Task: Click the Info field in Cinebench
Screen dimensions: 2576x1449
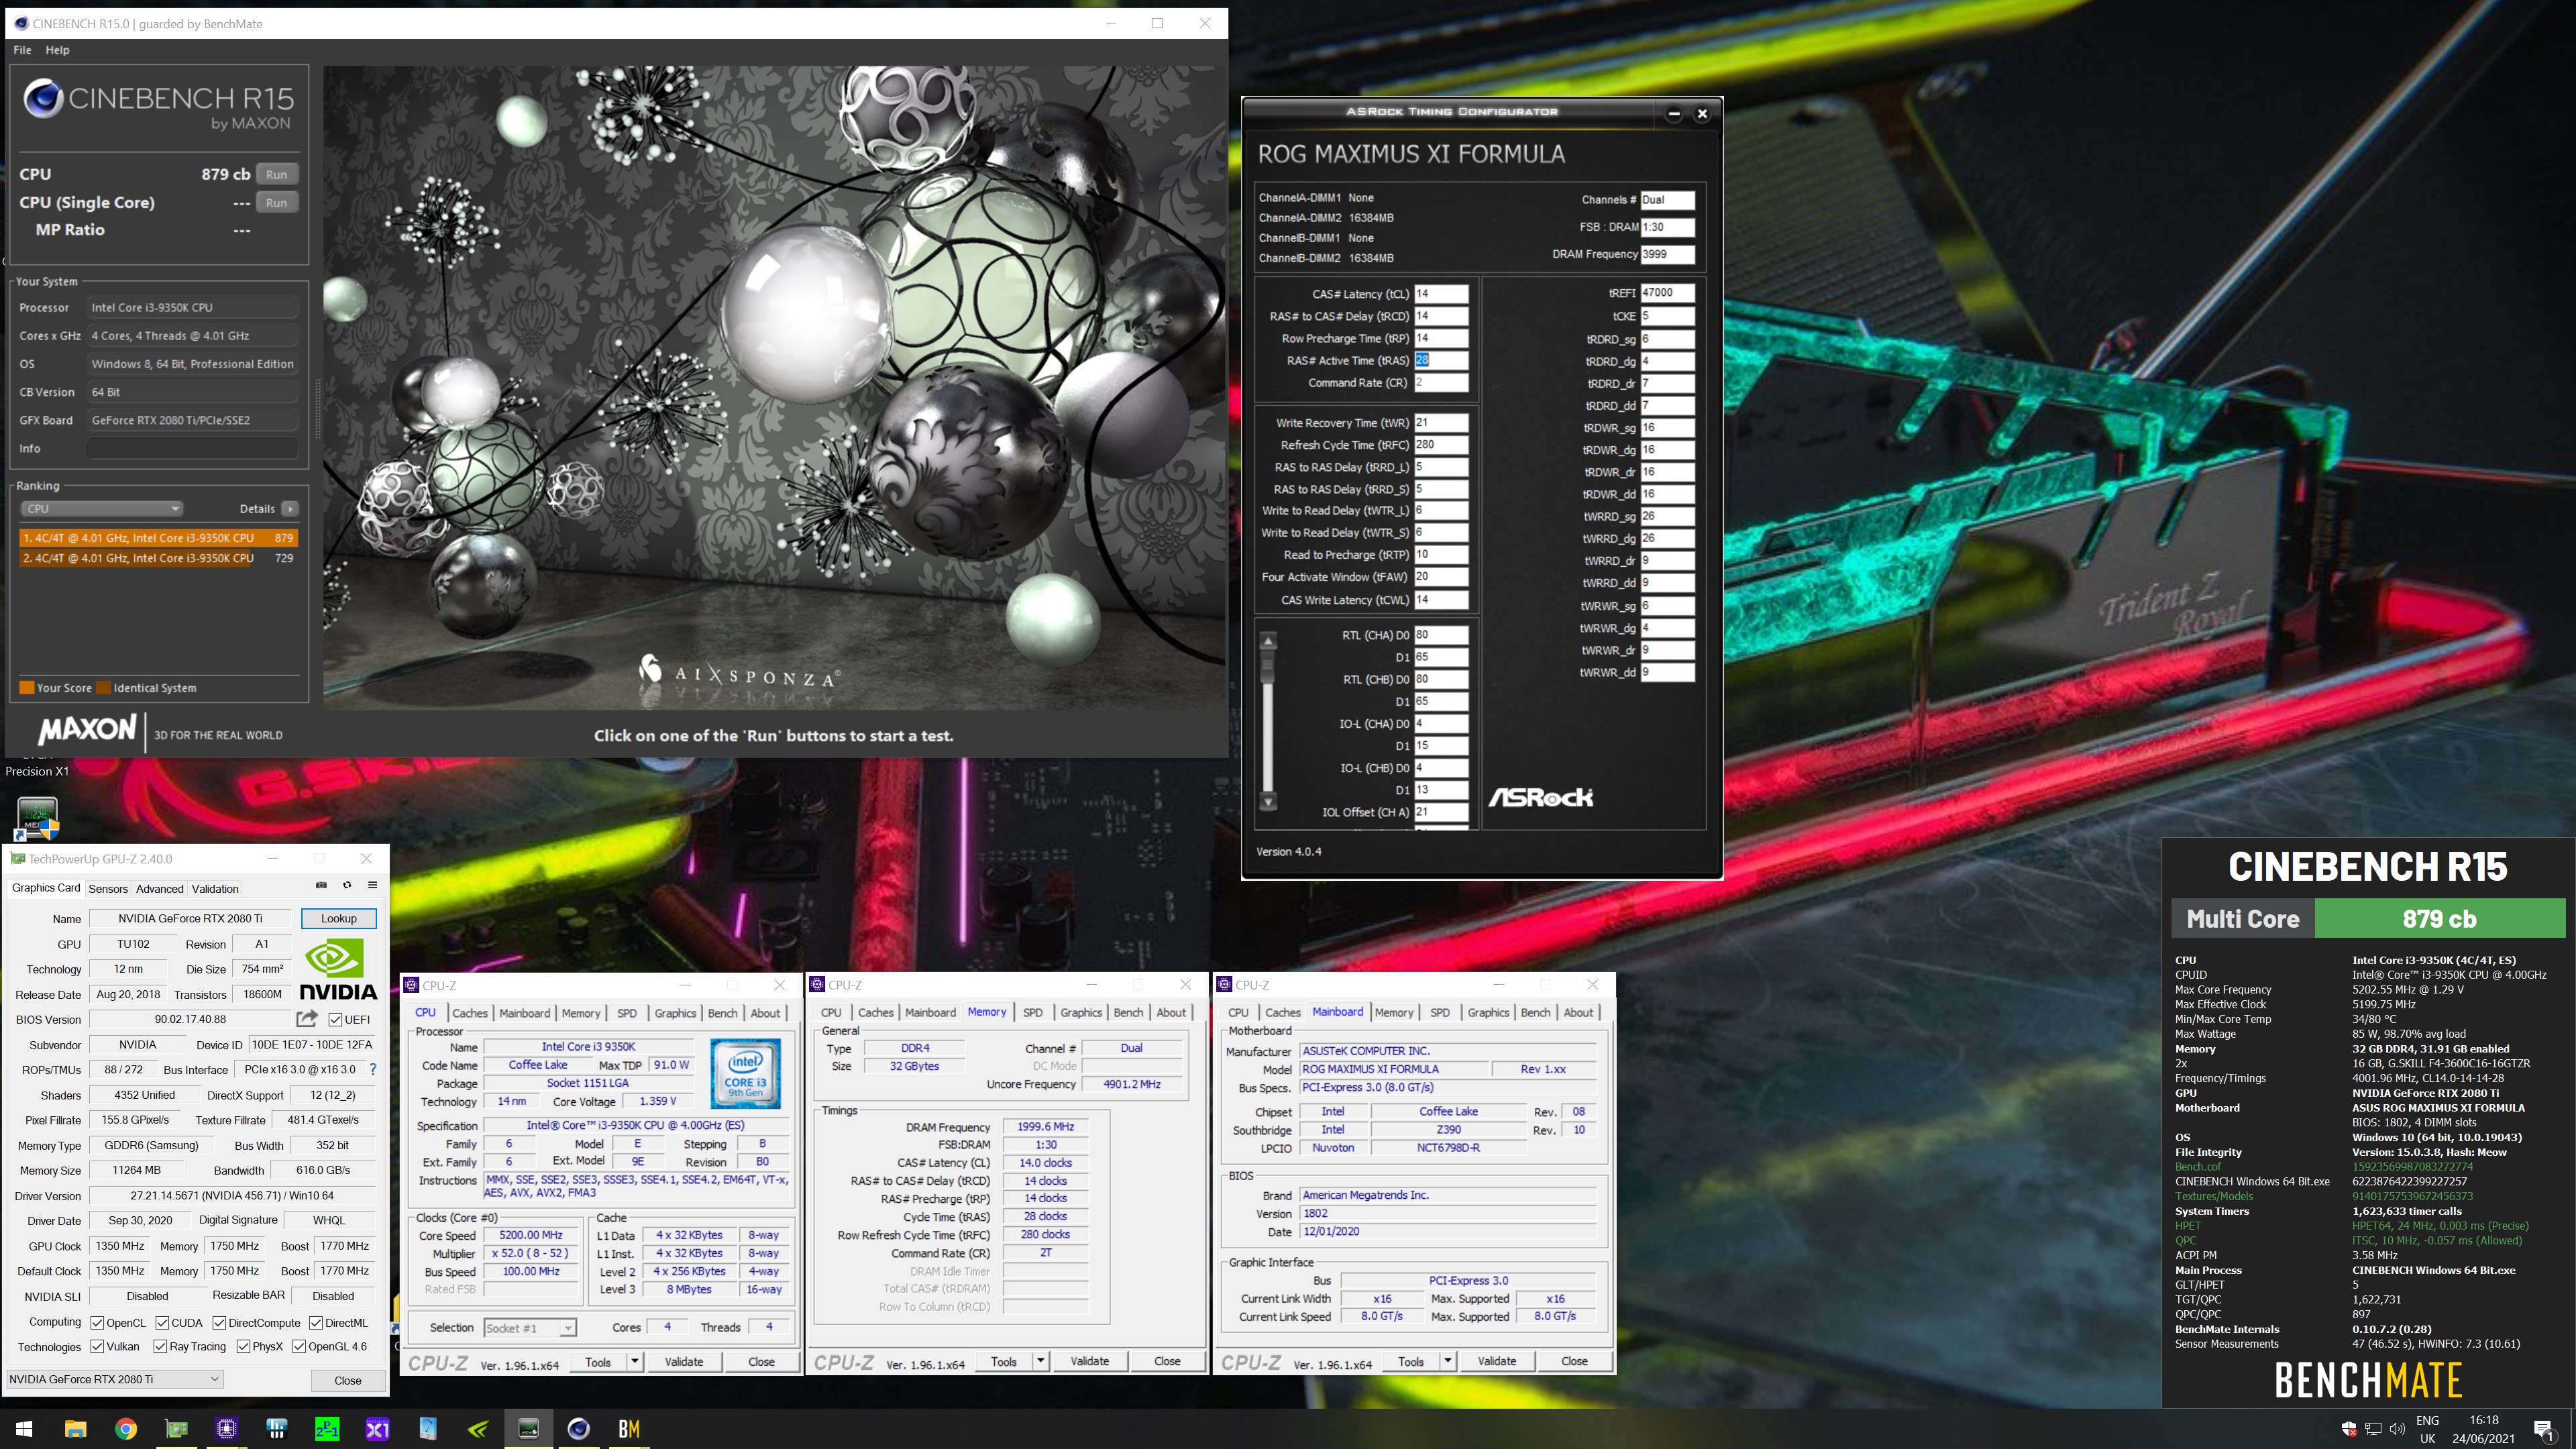Action: tap(193, 448)
